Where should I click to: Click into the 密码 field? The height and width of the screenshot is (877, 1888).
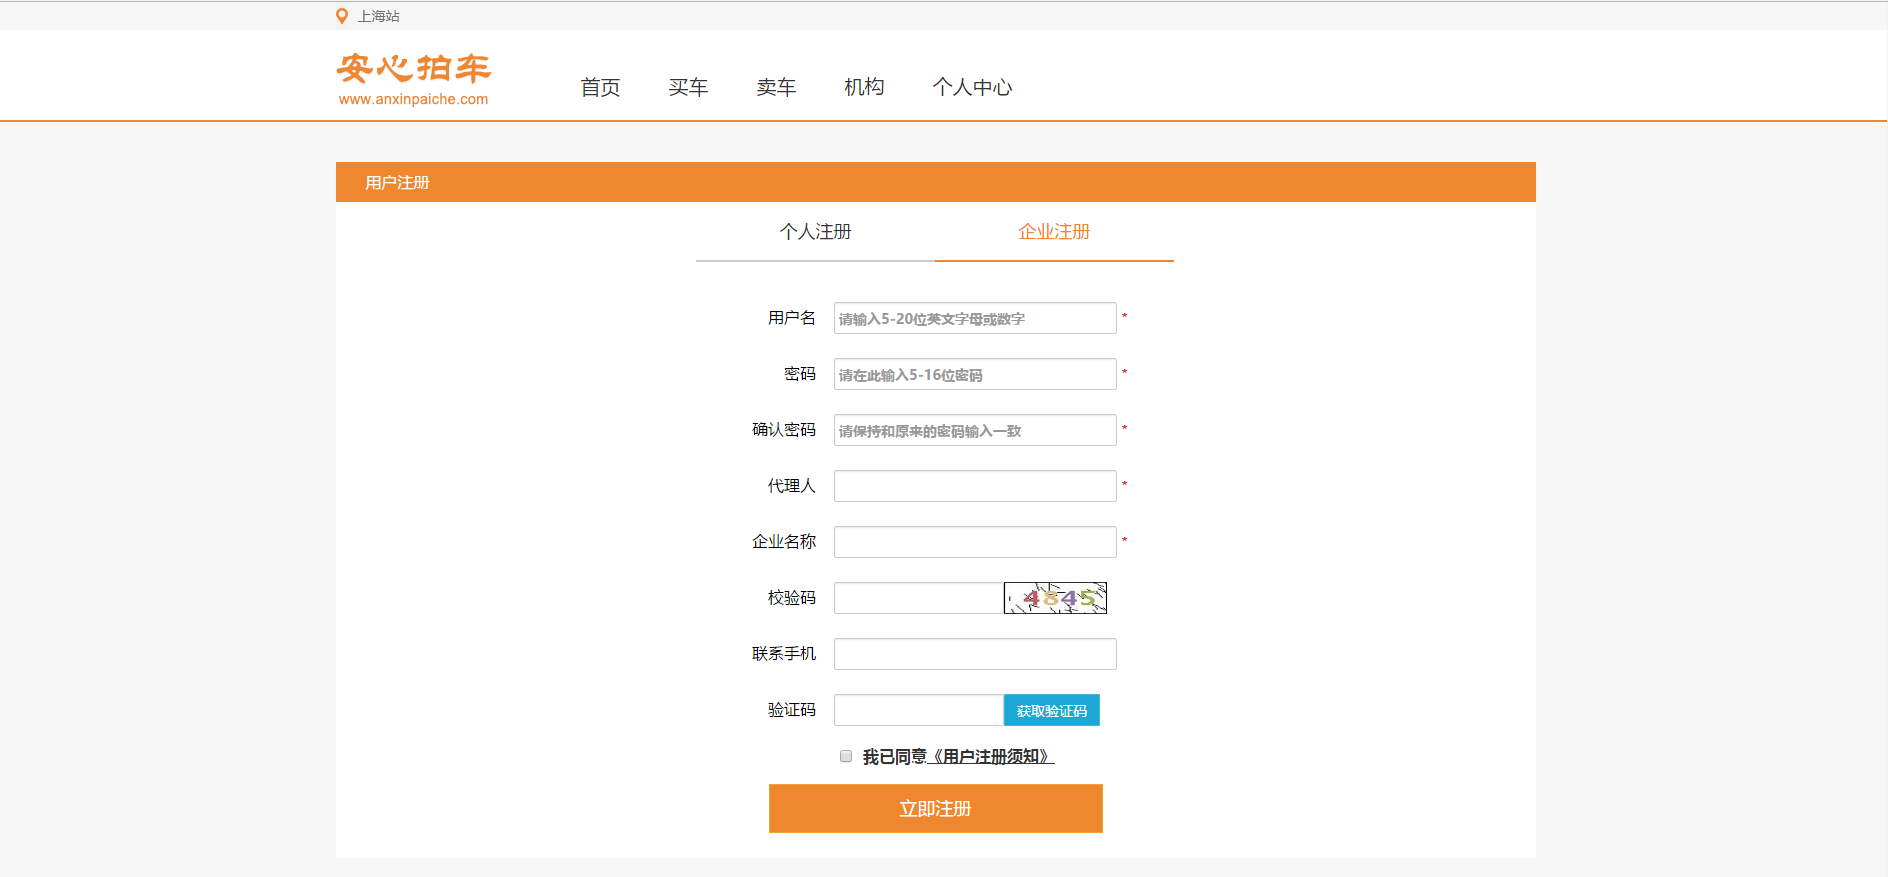point(975,374)
